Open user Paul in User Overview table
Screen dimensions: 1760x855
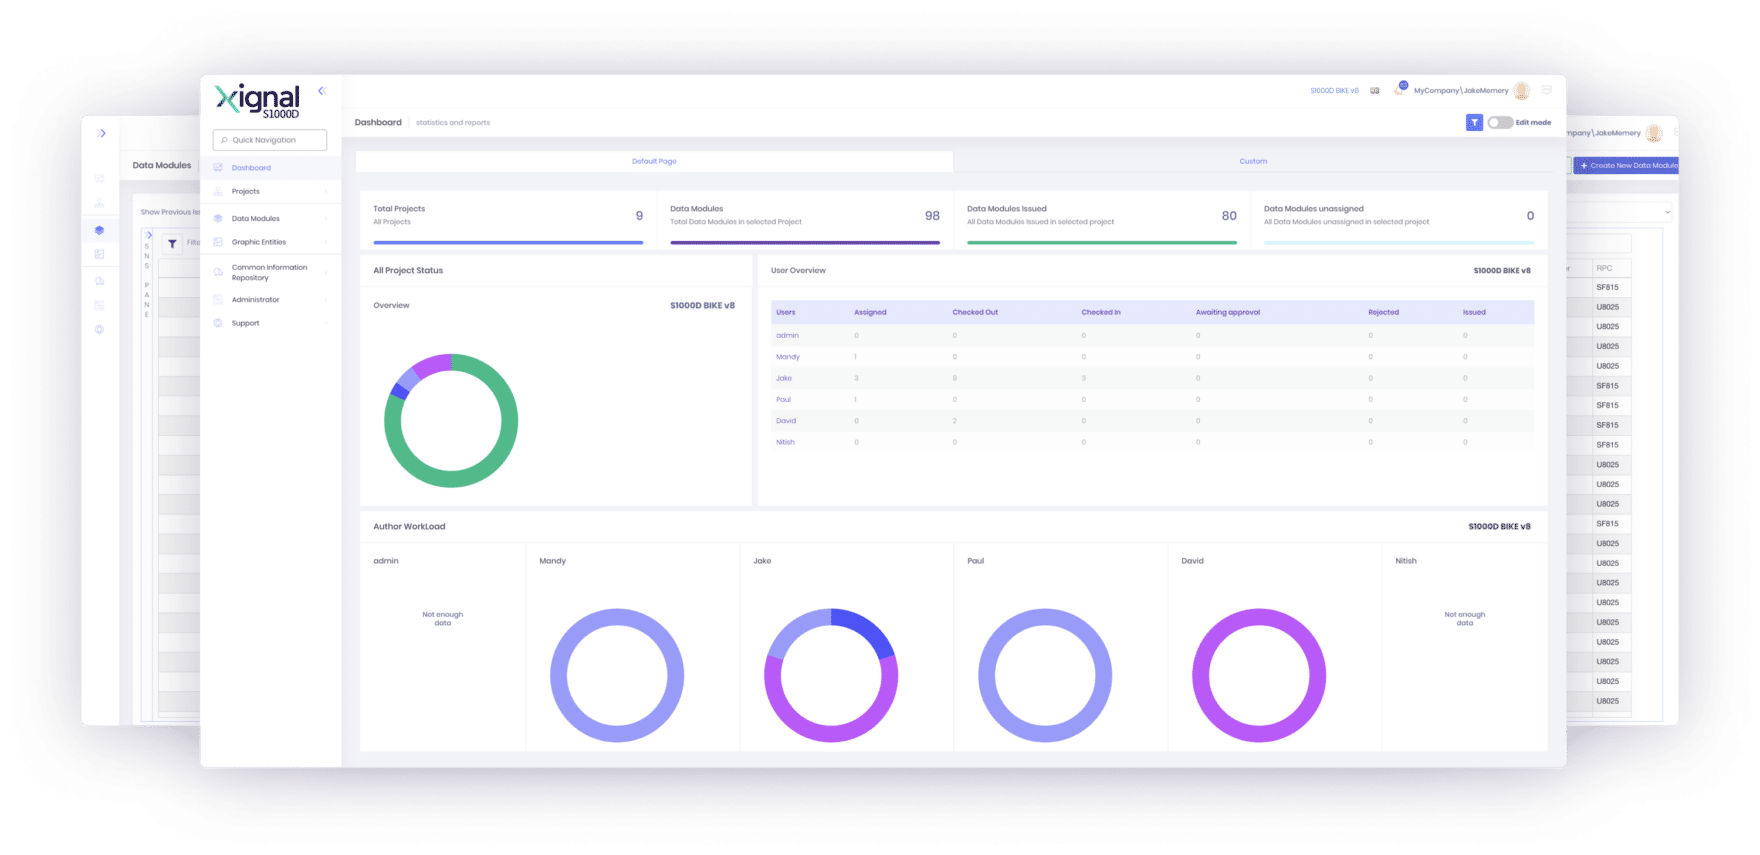[x=783, y=399]
